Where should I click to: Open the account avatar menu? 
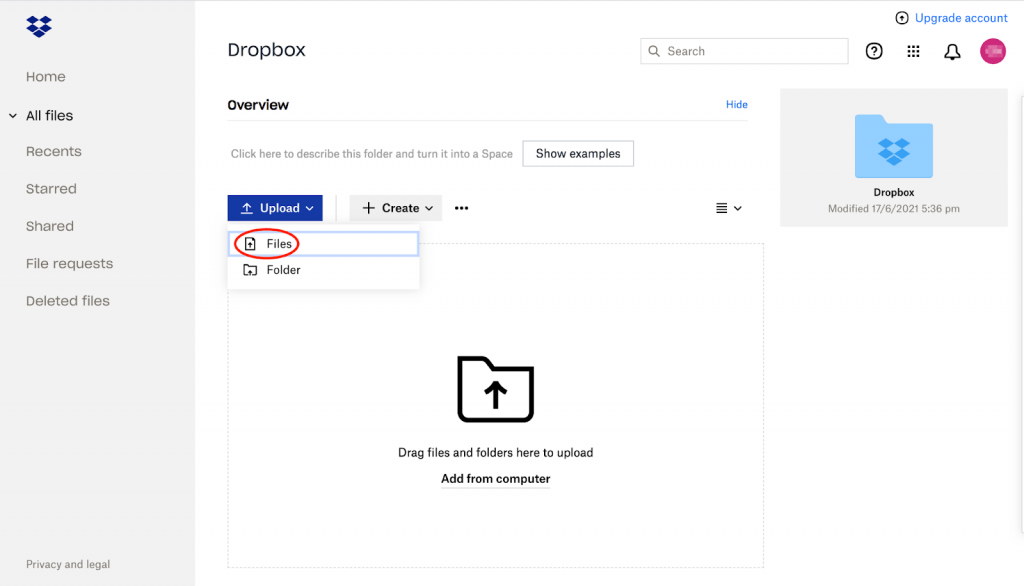(x=993, y=51)
